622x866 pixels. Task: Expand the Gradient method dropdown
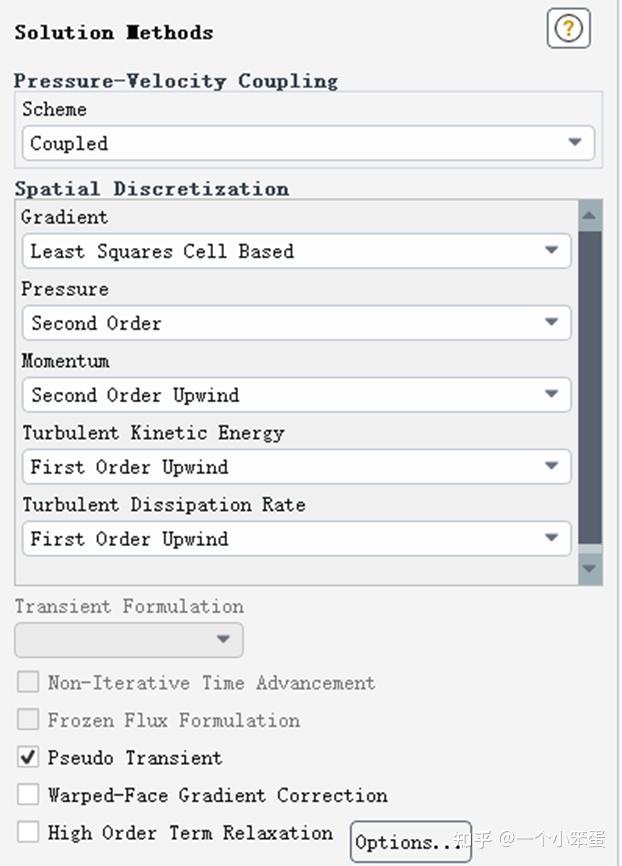[552, 251]
